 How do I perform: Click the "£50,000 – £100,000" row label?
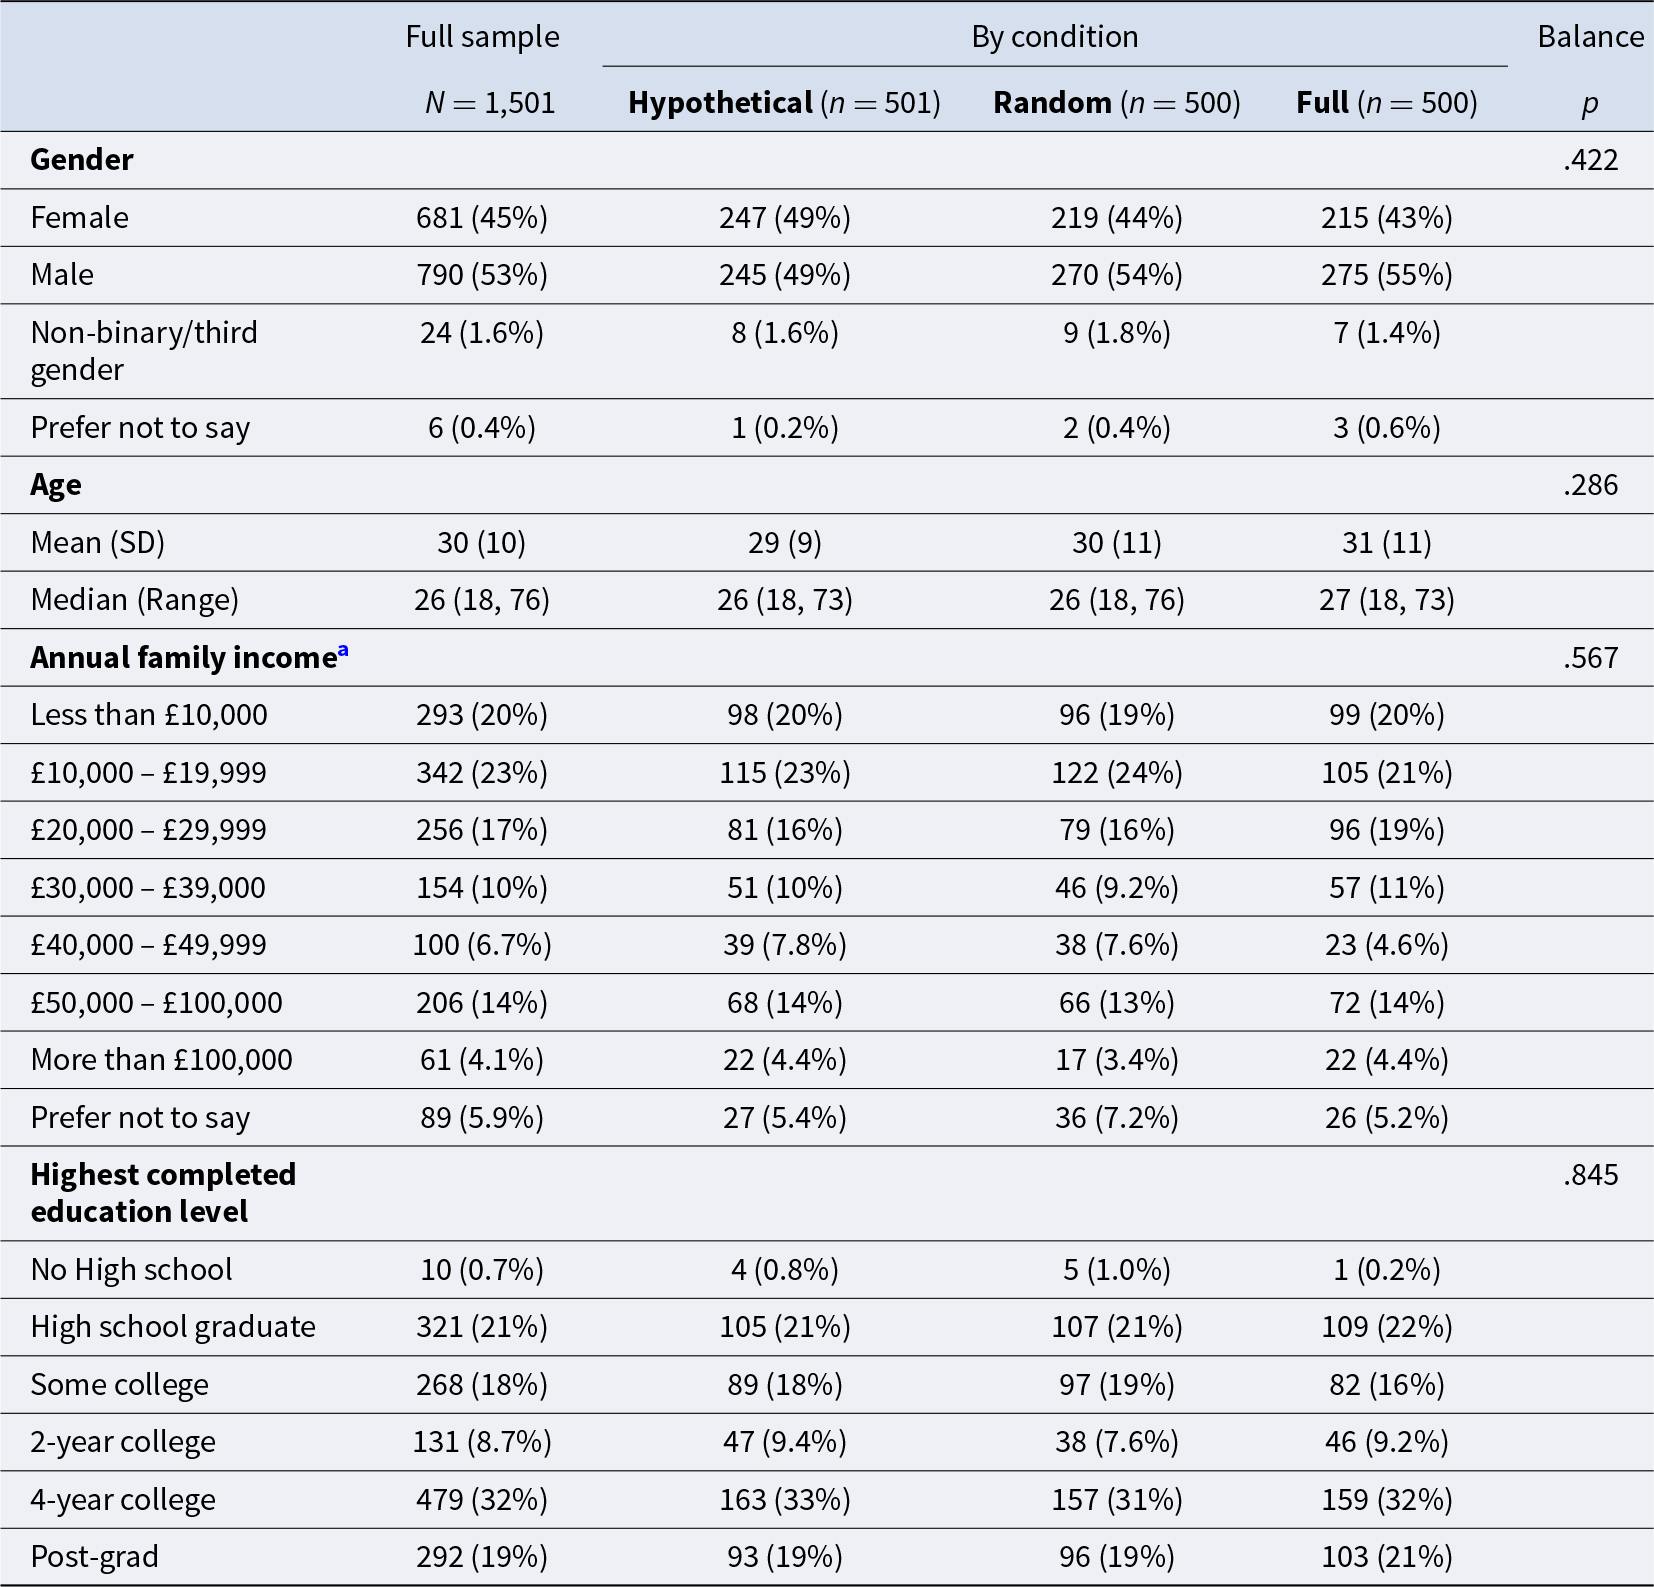coord(157,1003)
